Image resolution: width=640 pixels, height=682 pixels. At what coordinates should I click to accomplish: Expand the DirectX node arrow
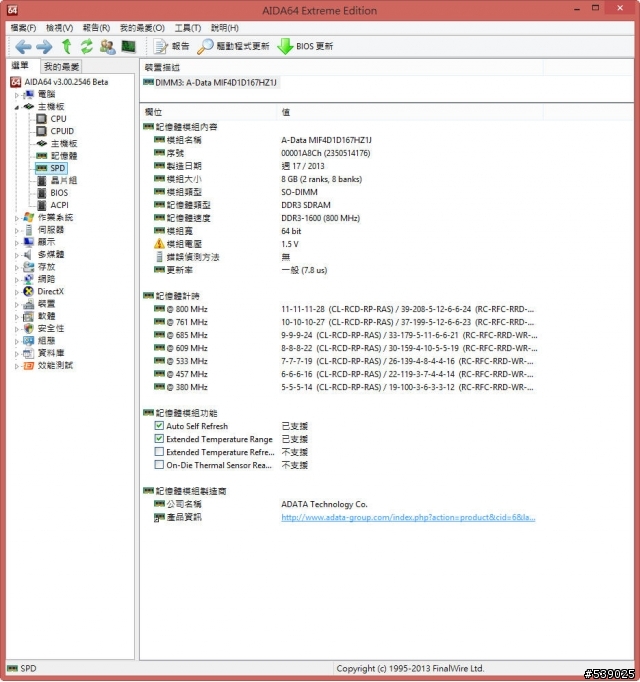17,292
